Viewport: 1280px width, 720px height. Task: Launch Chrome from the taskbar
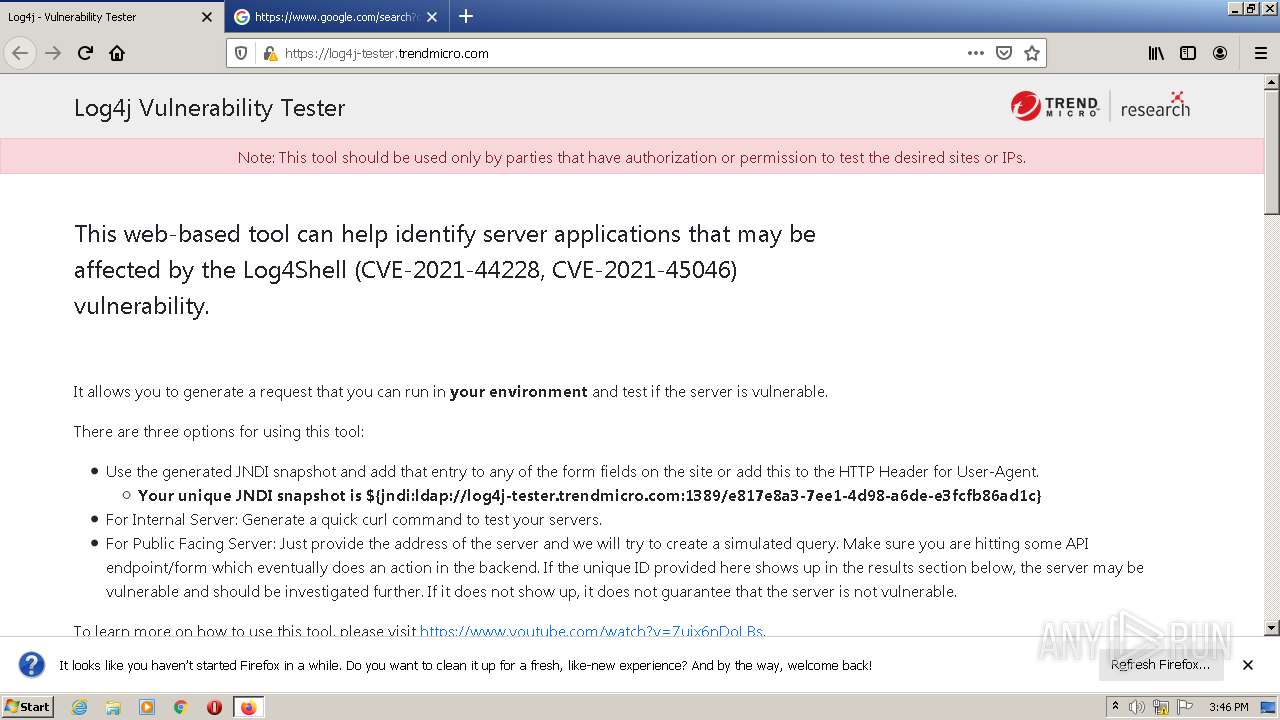click(x=181, y=707)
